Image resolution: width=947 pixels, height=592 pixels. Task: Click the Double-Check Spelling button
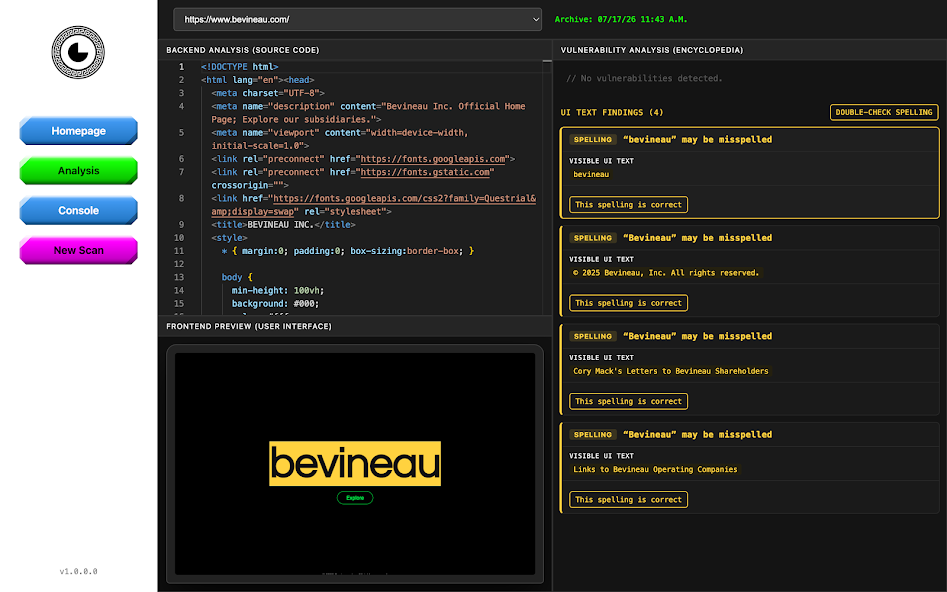point(884,112)
